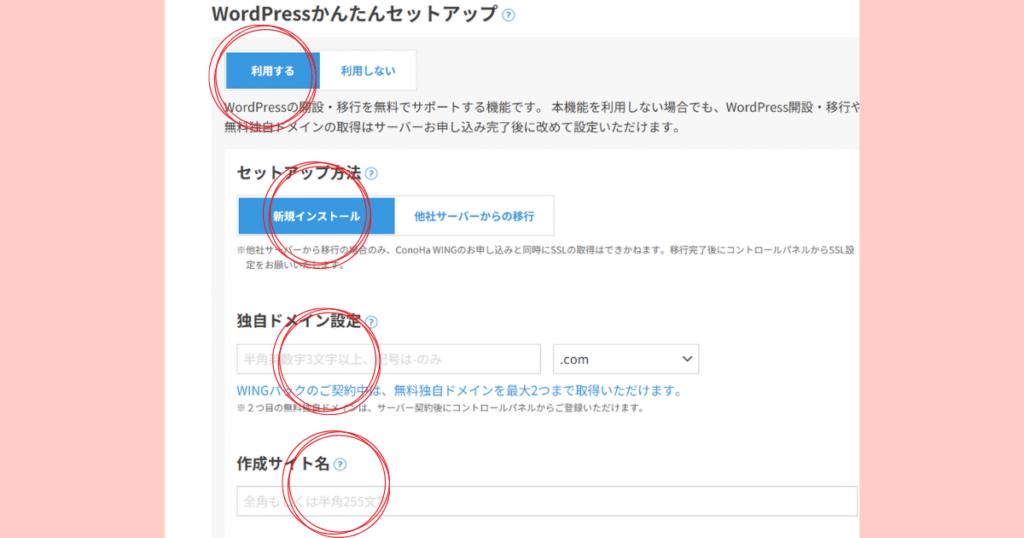Select the 利用しない option
Viewport: 1024px width, 538px height.
(x=368, y=71)
